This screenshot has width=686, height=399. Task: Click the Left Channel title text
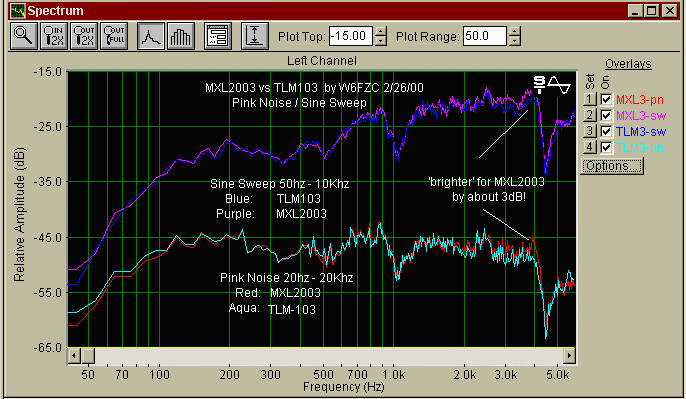coord(322,61)
